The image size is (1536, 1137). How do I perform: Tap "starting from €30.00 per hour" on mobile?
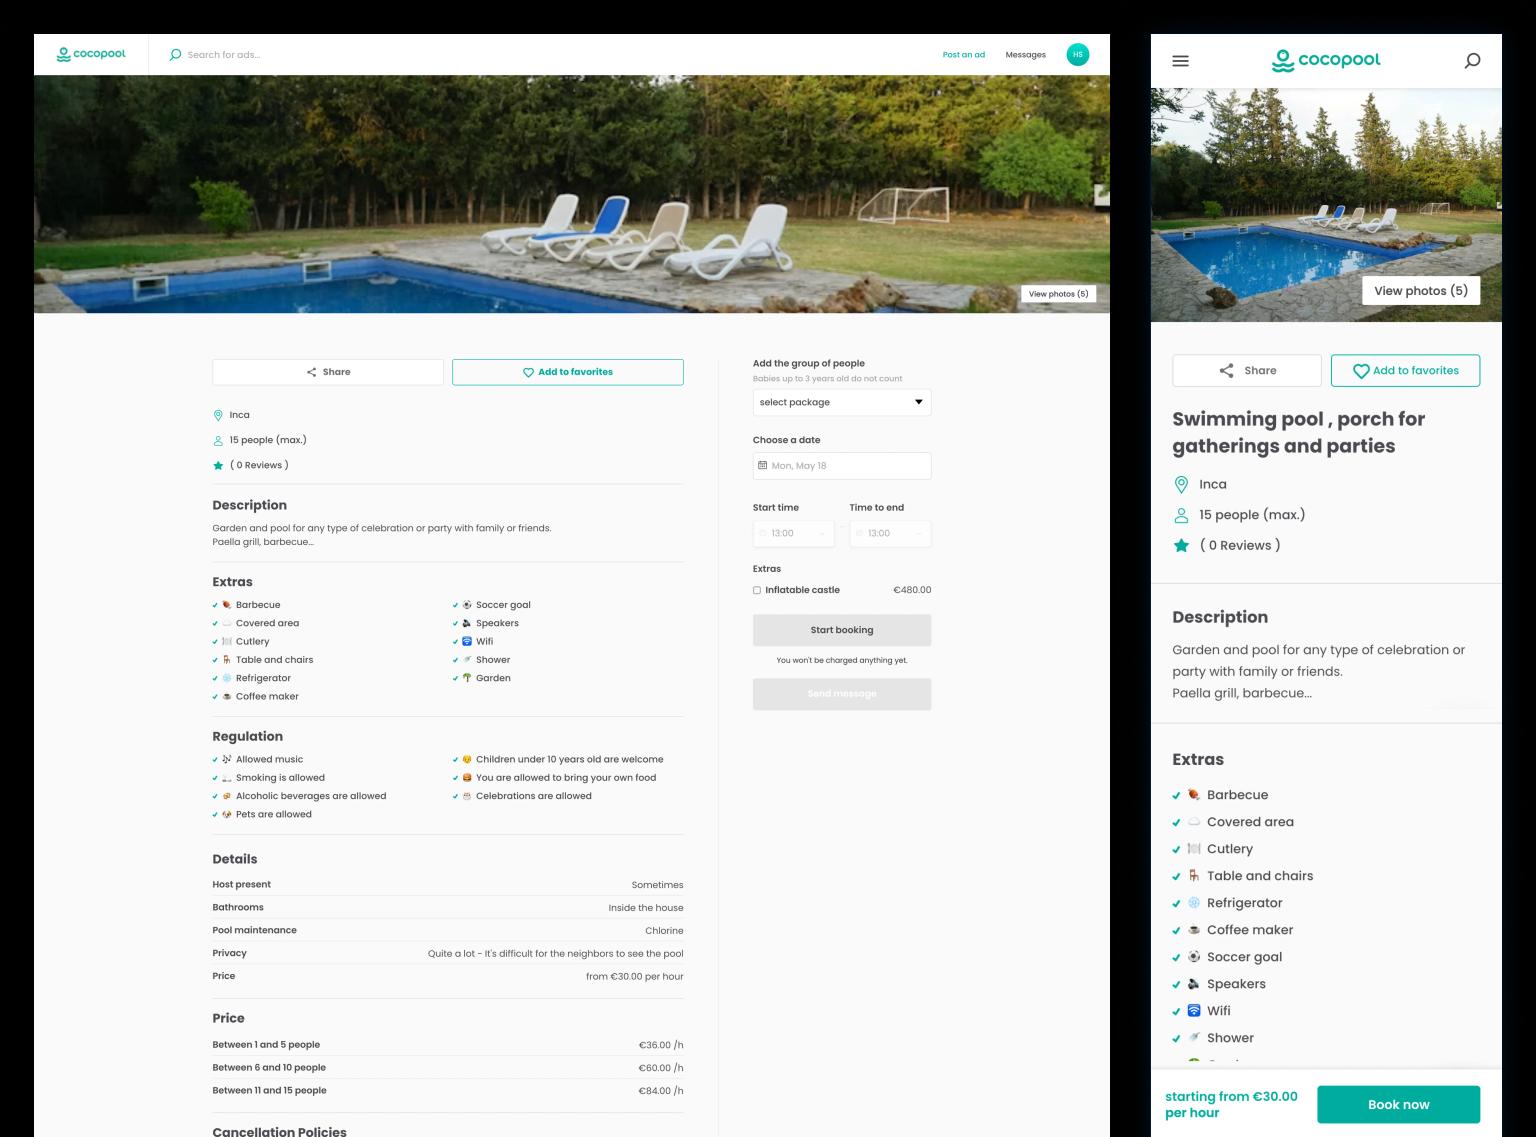(1232, 1105)
